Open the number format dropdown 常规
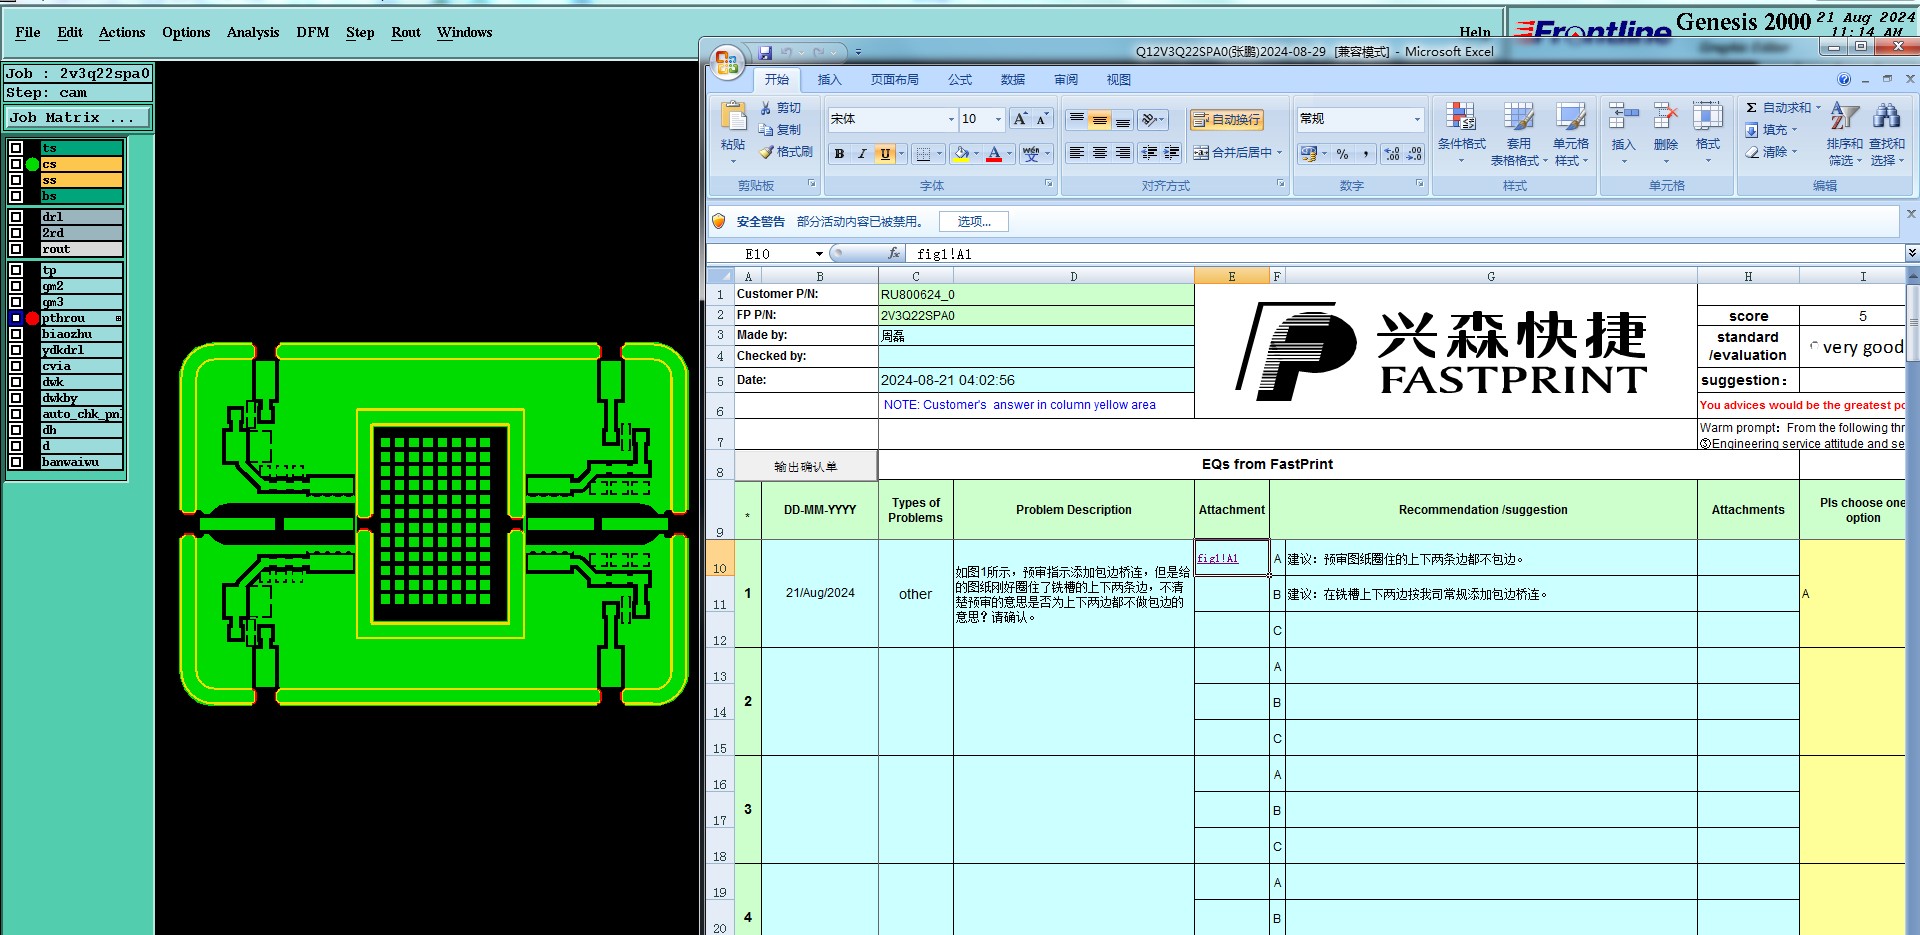Screen dimensions: 1920x935 (1416, 120)
